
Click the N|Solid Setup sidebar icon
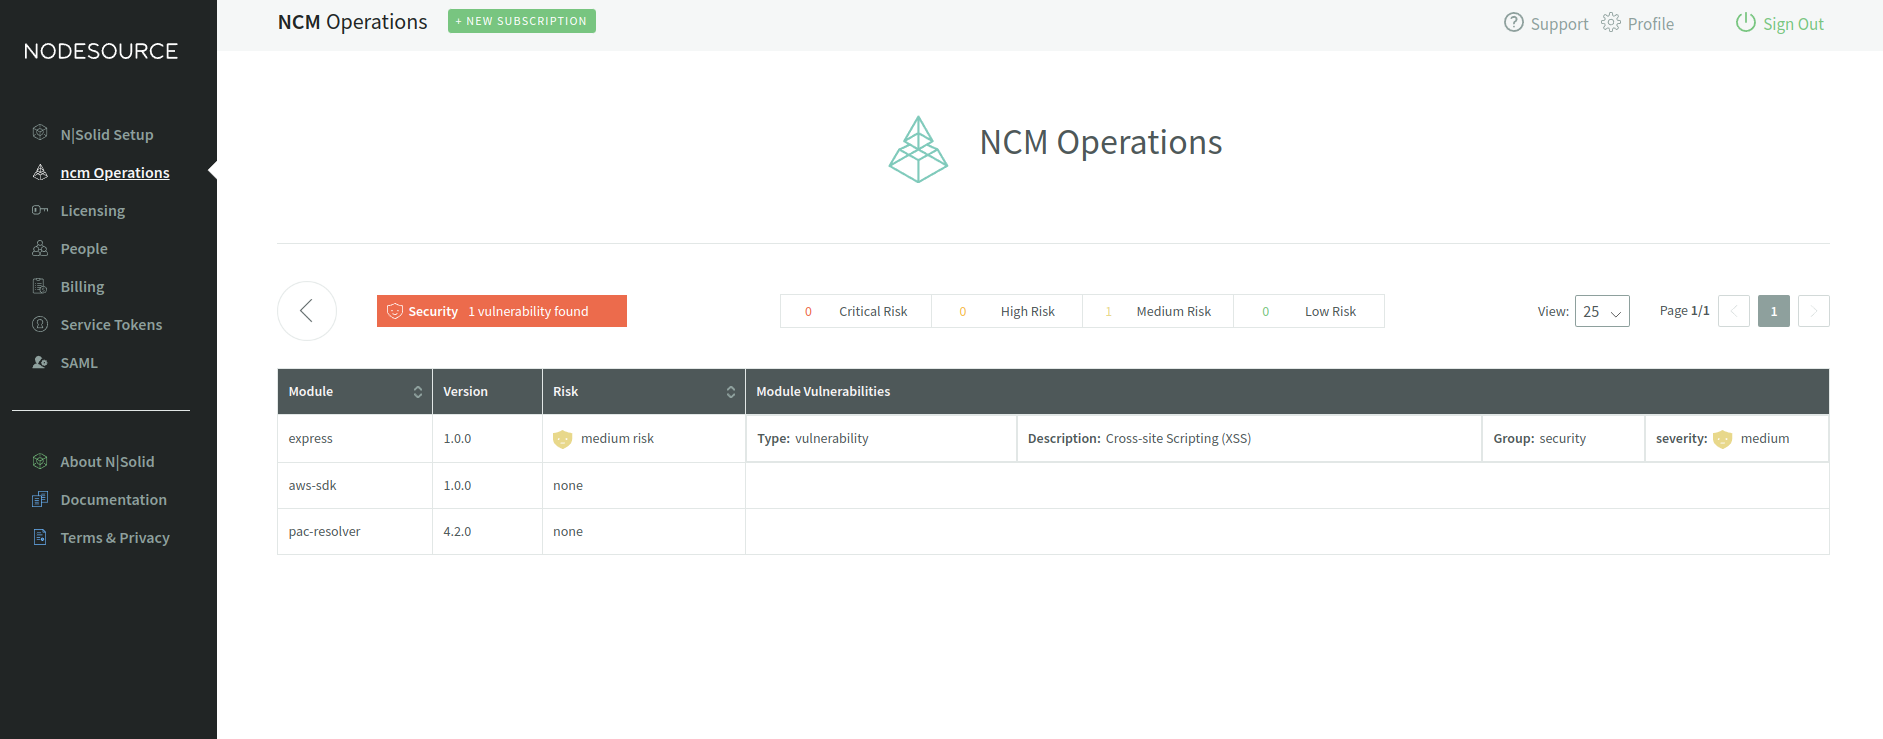(x=40, y=133)
